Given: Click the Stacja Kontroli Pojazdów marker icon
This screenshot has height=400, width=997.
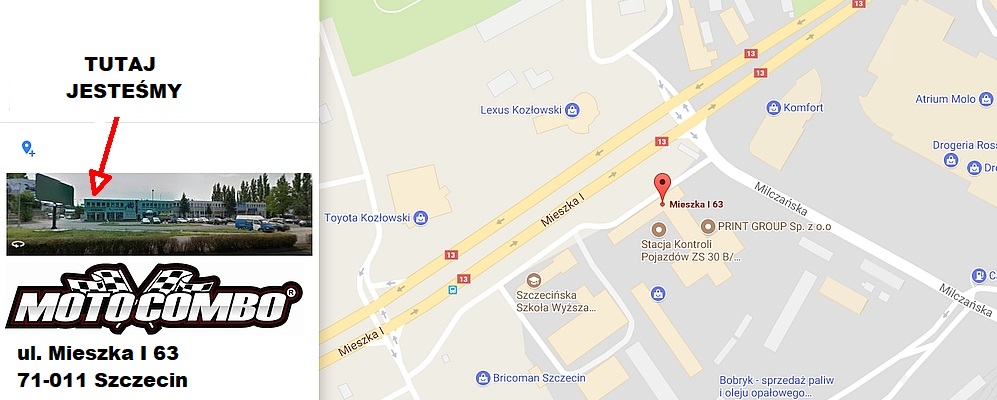Looking at the screenshot, I should [x=659, y=228].
